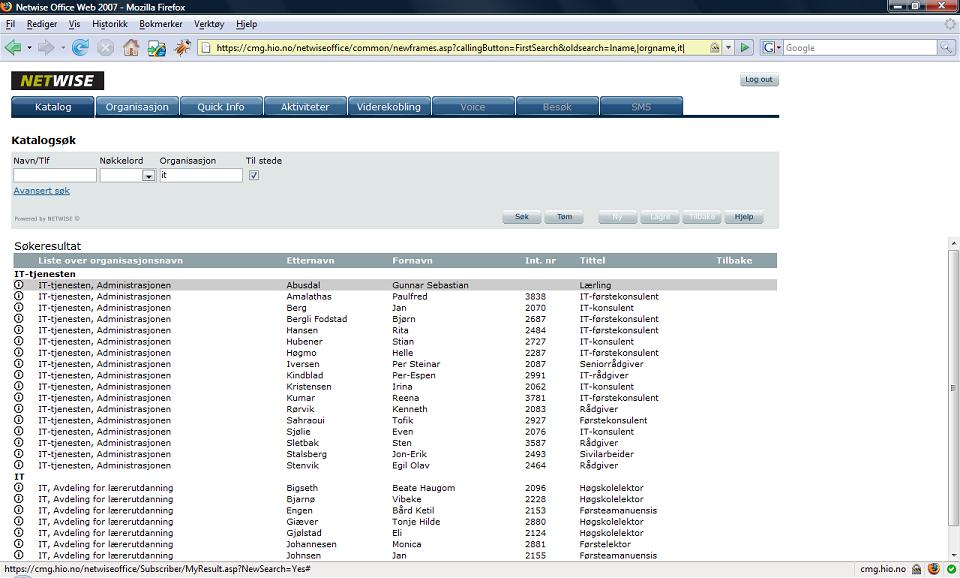Image resolution: width=960 pixels, height=578 pixels.
Task: Click the green Go arrow beside the address bar
Action: (x=744, y=47)
